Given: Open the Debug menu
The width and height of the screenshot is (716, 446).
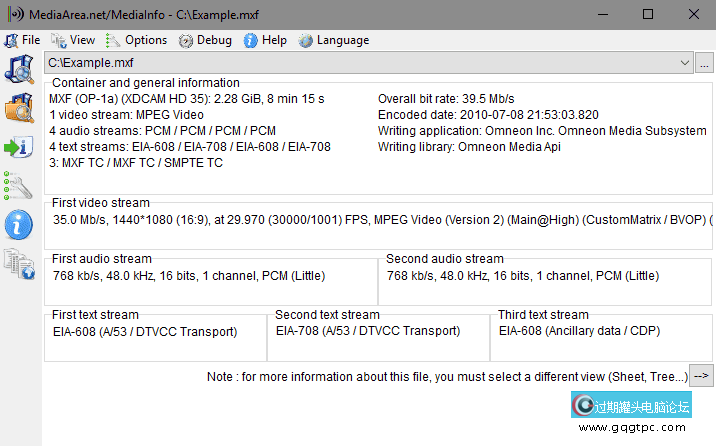Looking at the screenshot, I should (x=205, y=40).
